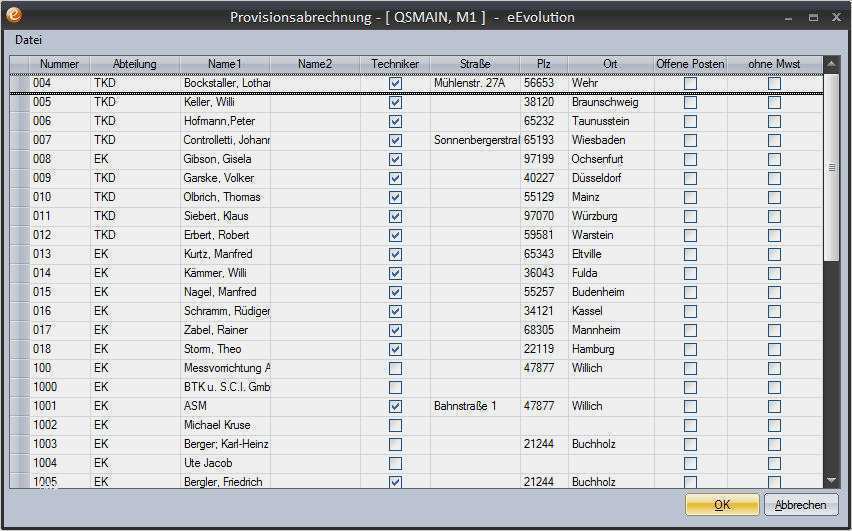Click the Plz column header
The image size is (852, 531).
click(543, 64)
